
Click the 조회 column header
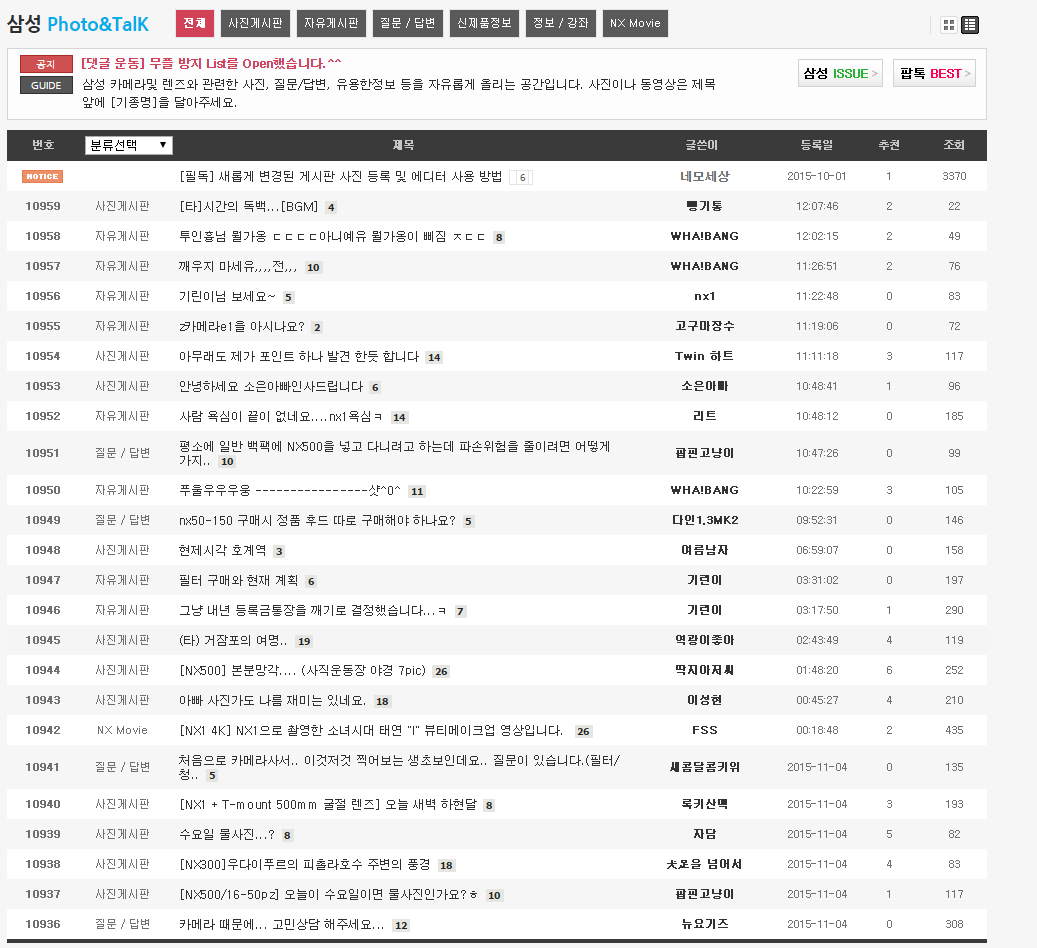pyautogui.click(x=954, y=145)
